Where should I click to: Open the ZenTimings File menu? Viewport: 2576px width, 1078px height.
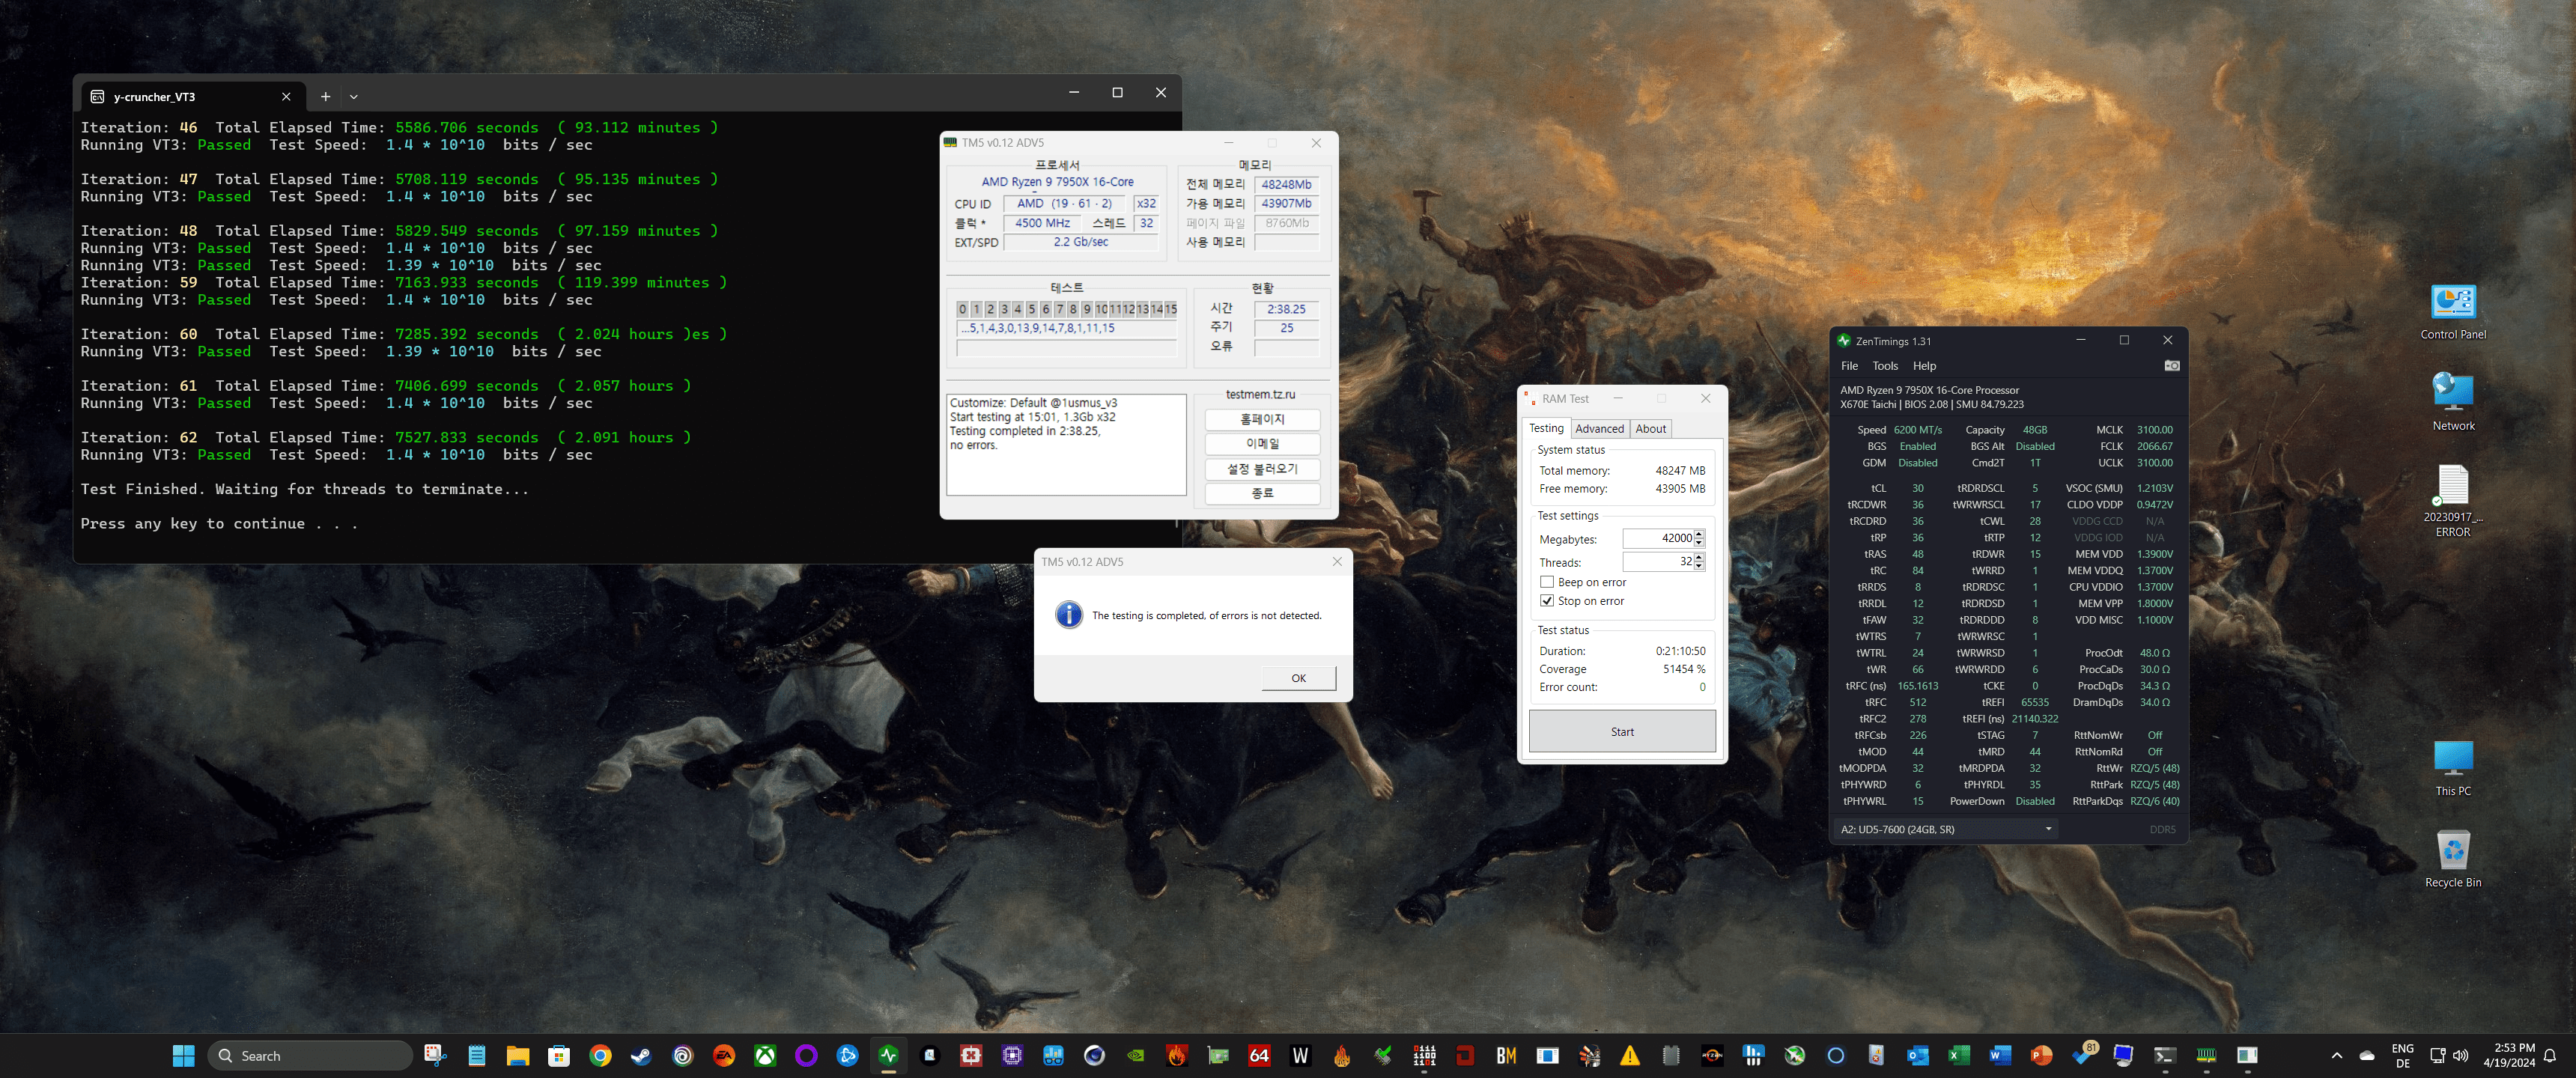coord(1849,366)
